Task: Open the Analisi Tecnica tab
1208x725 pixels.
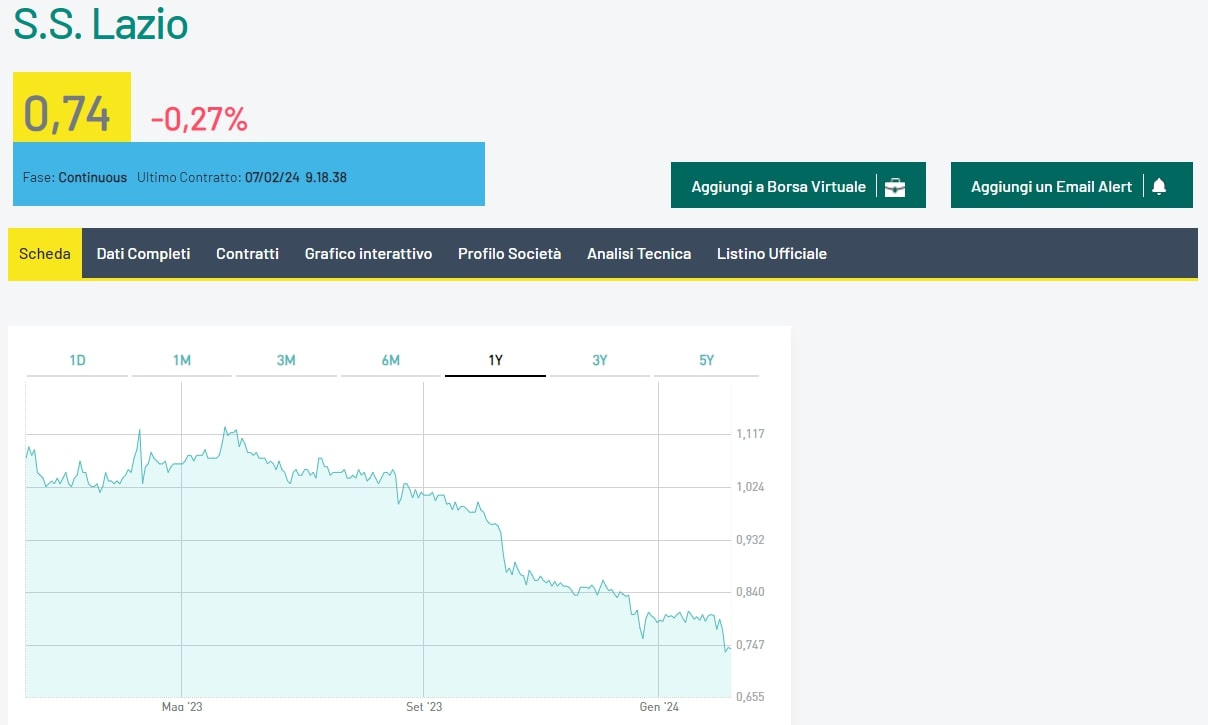Action: coord(639,253)
